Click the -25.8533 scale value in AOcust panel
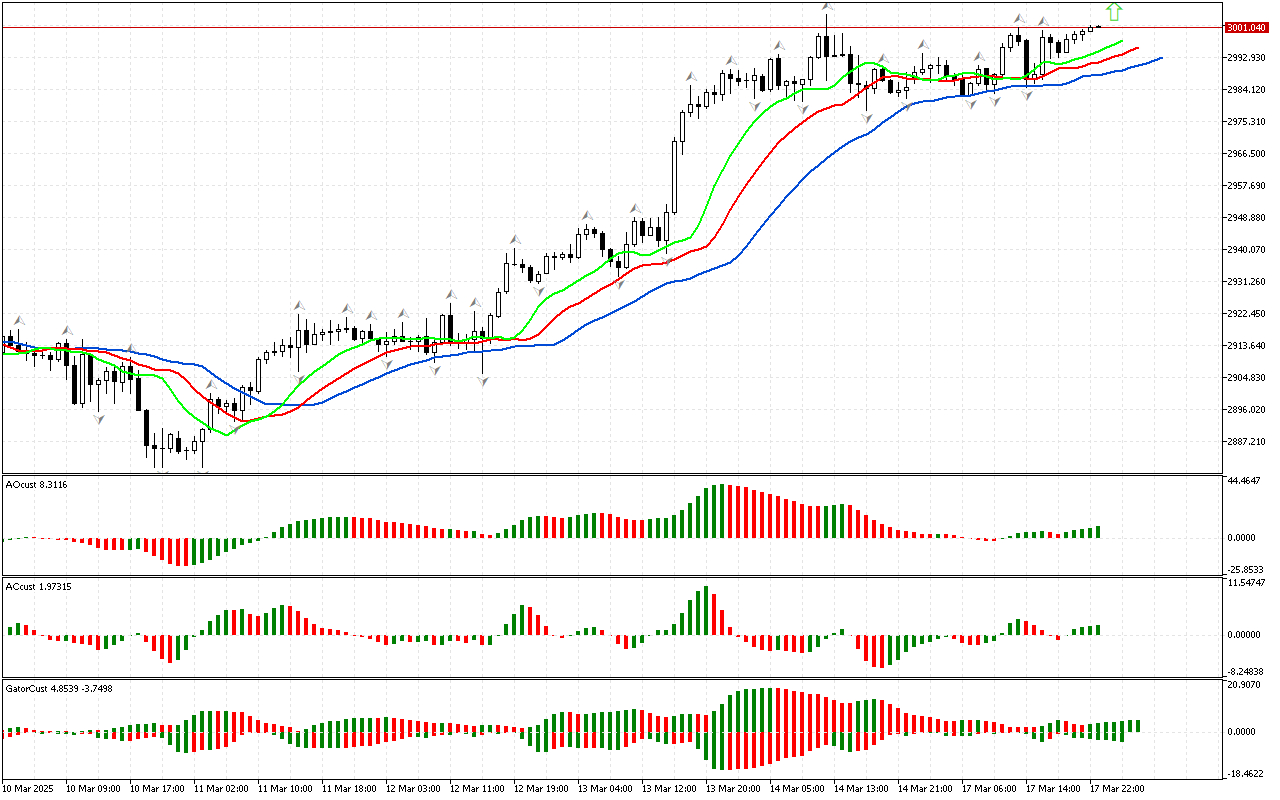This screenshot has height=800, width=1280. (x=1247, y=569)
